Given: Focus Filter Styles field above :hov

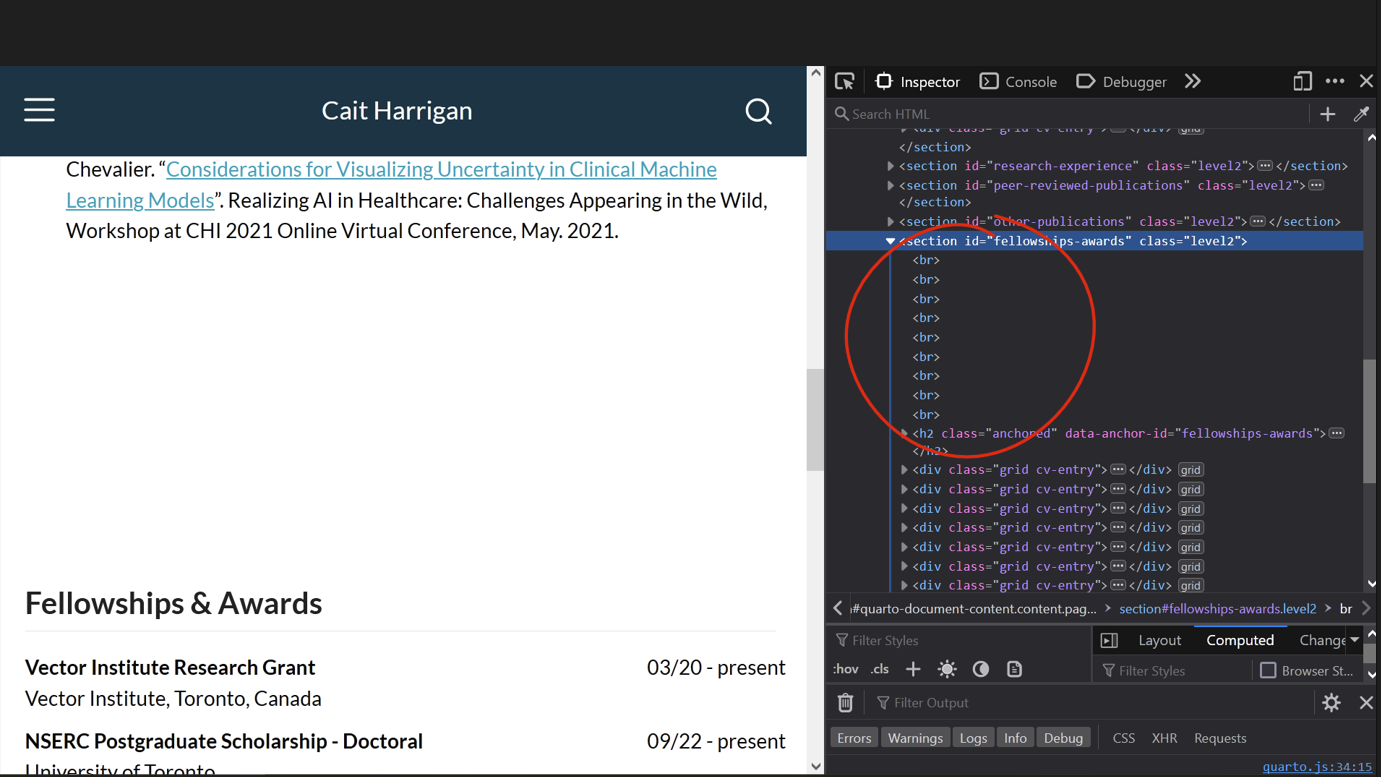Looking at the screenshot, I should (960, 640).
